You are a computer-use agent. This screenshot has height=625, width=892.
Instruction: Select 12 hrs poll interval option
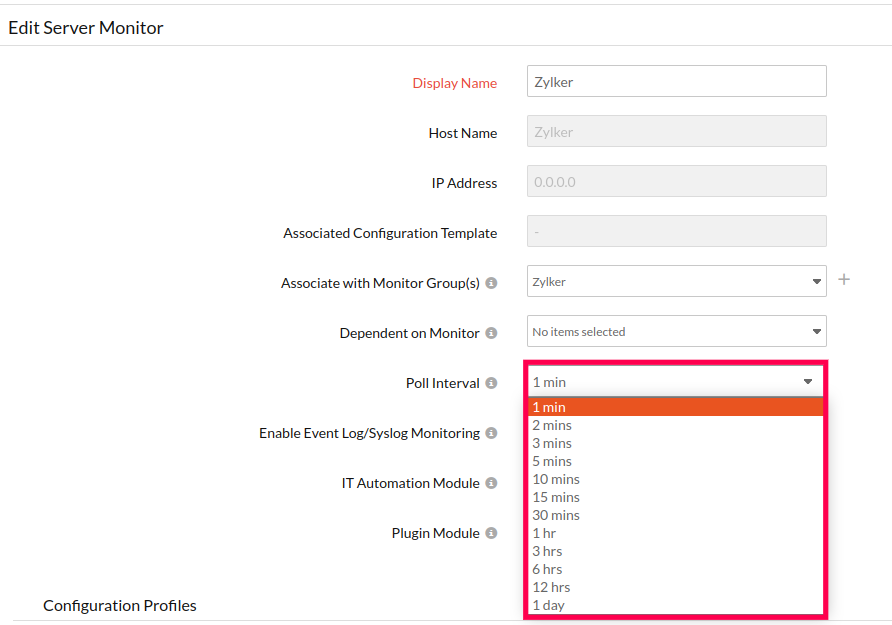pos(676,587)
